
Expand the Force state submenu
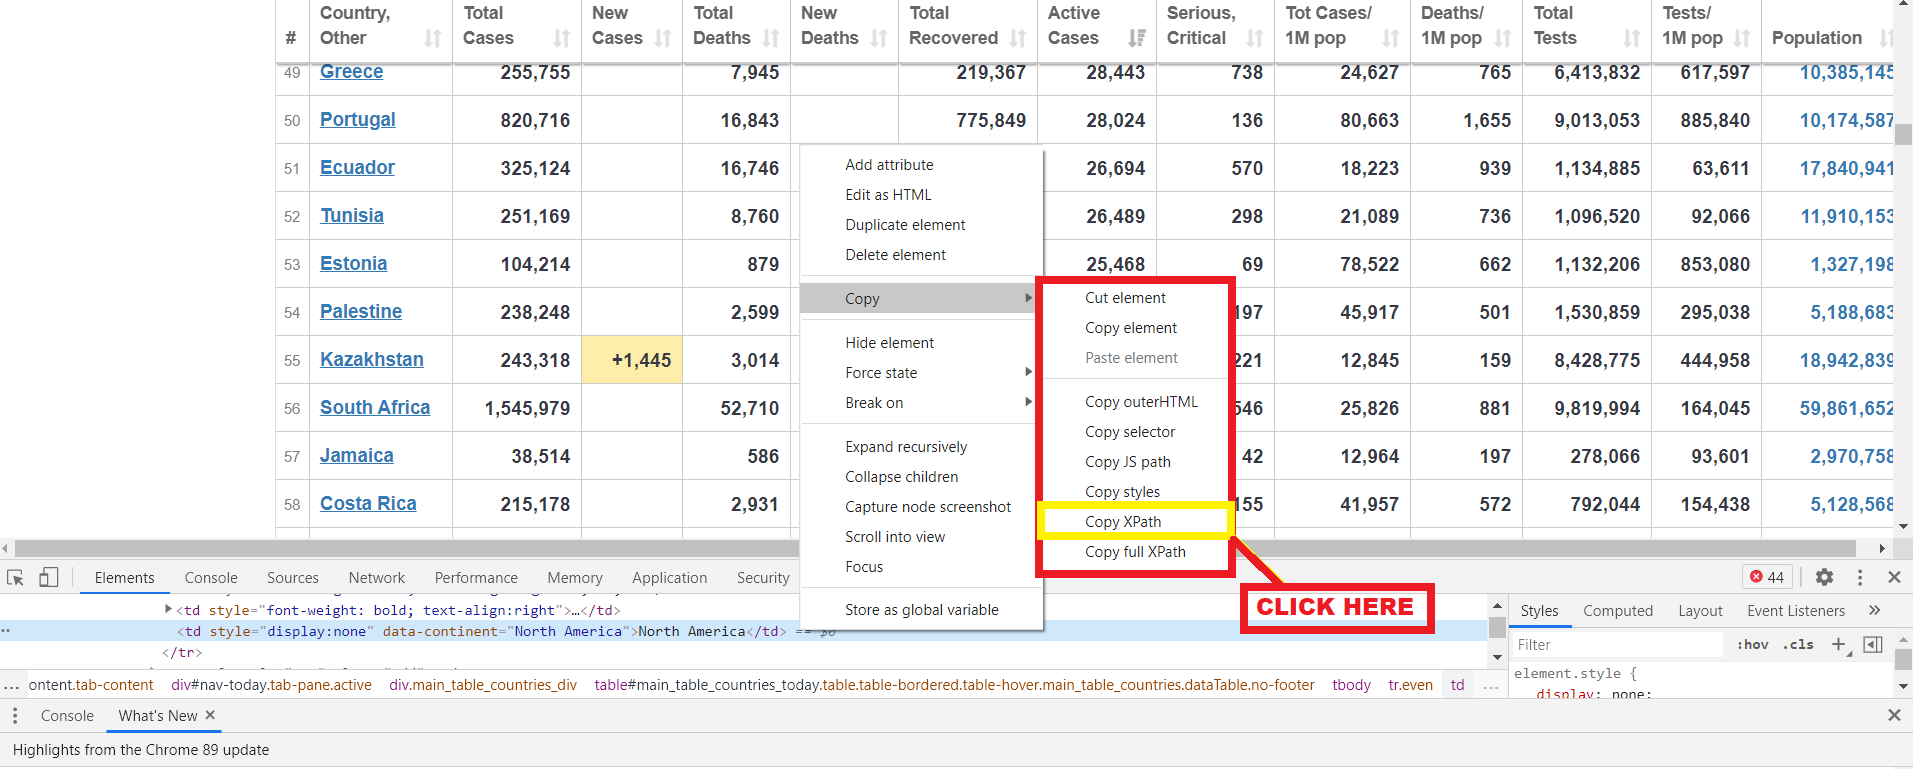click(1028, 372)
